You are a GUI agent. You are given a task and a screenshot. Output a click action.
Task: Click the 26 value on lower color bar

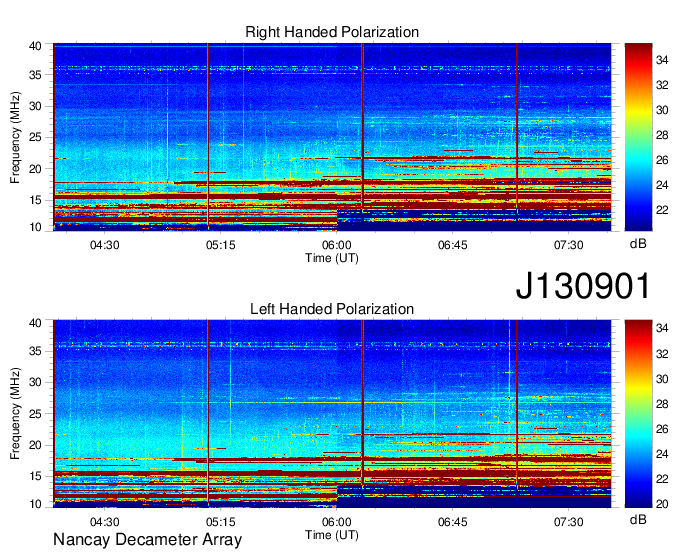662,429
